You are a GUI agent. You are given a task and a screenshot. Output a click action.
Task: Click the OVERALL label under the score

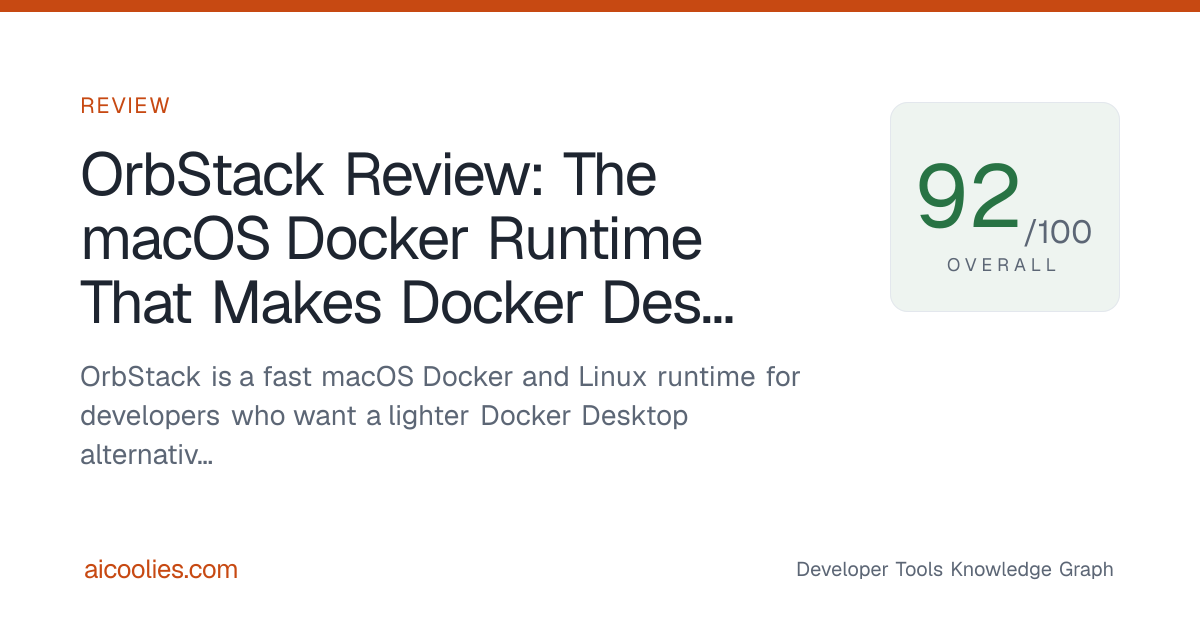[1002, 265]
